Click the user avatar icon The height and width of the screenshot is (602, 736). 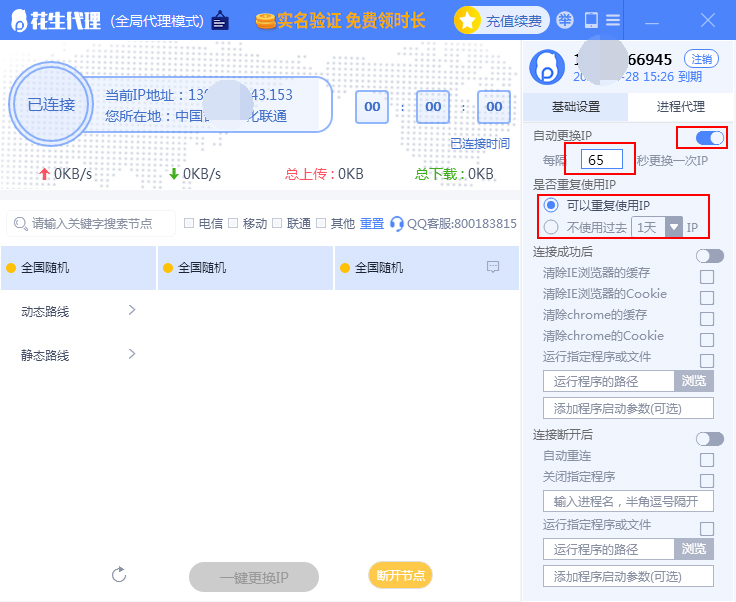(x=547, y=67)
